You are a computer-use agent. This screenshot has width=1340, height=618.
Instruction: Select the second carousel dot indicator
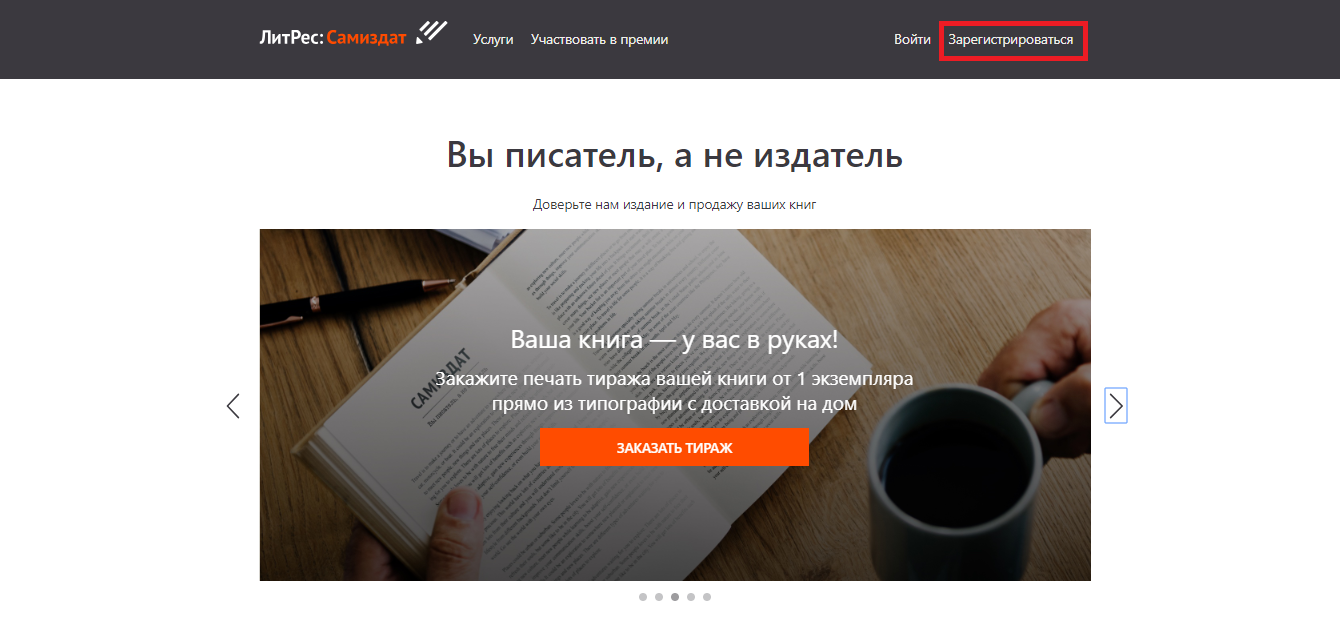pyautogui.click(x=659, y=597)
